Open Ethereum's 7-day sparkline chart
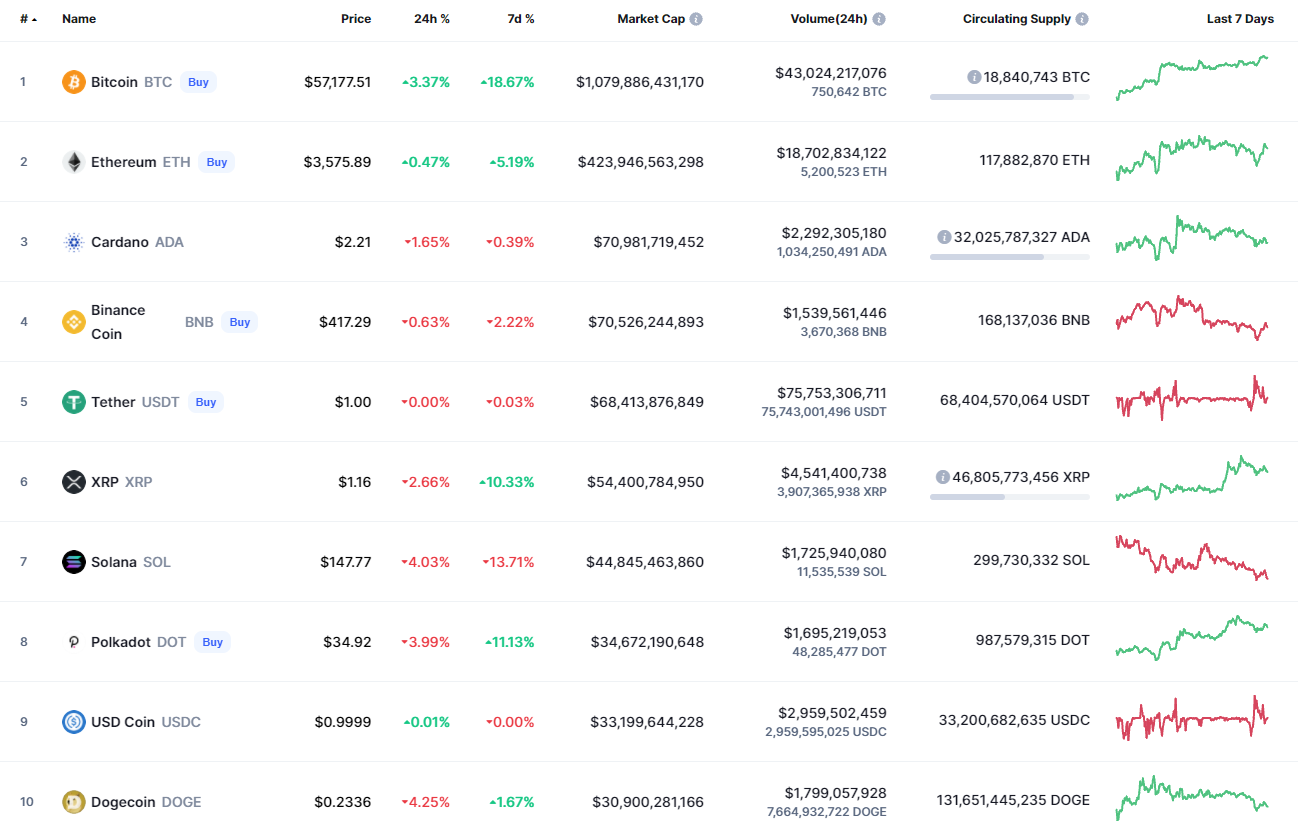Image resolution: width=1298 pixels, height=837 pixels. [x=1192, y=158]
